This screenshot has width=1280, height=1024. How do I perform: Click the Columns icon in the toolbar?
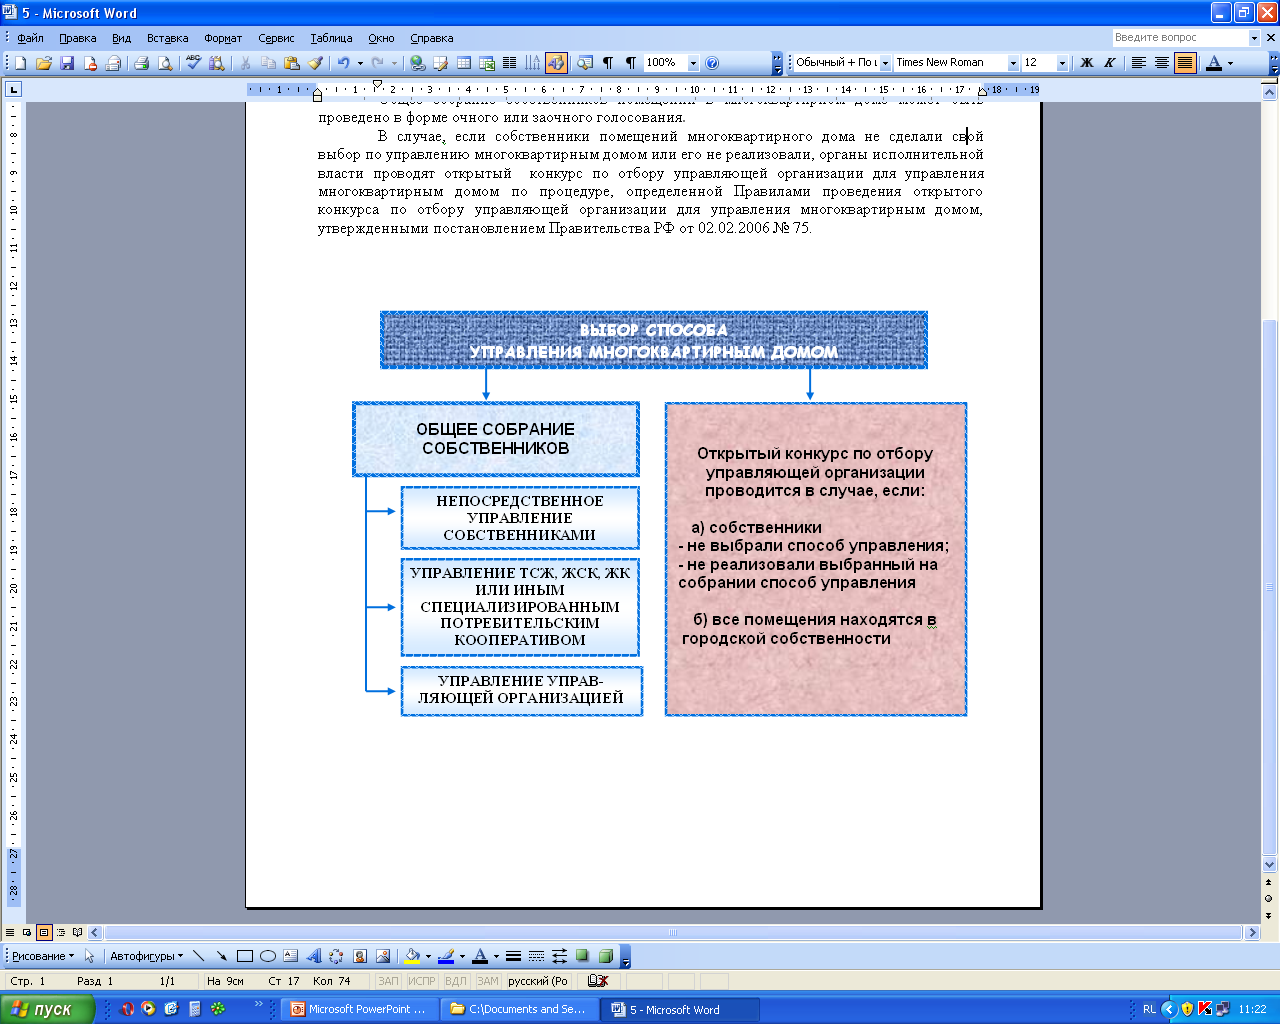[x=509, y=62]
